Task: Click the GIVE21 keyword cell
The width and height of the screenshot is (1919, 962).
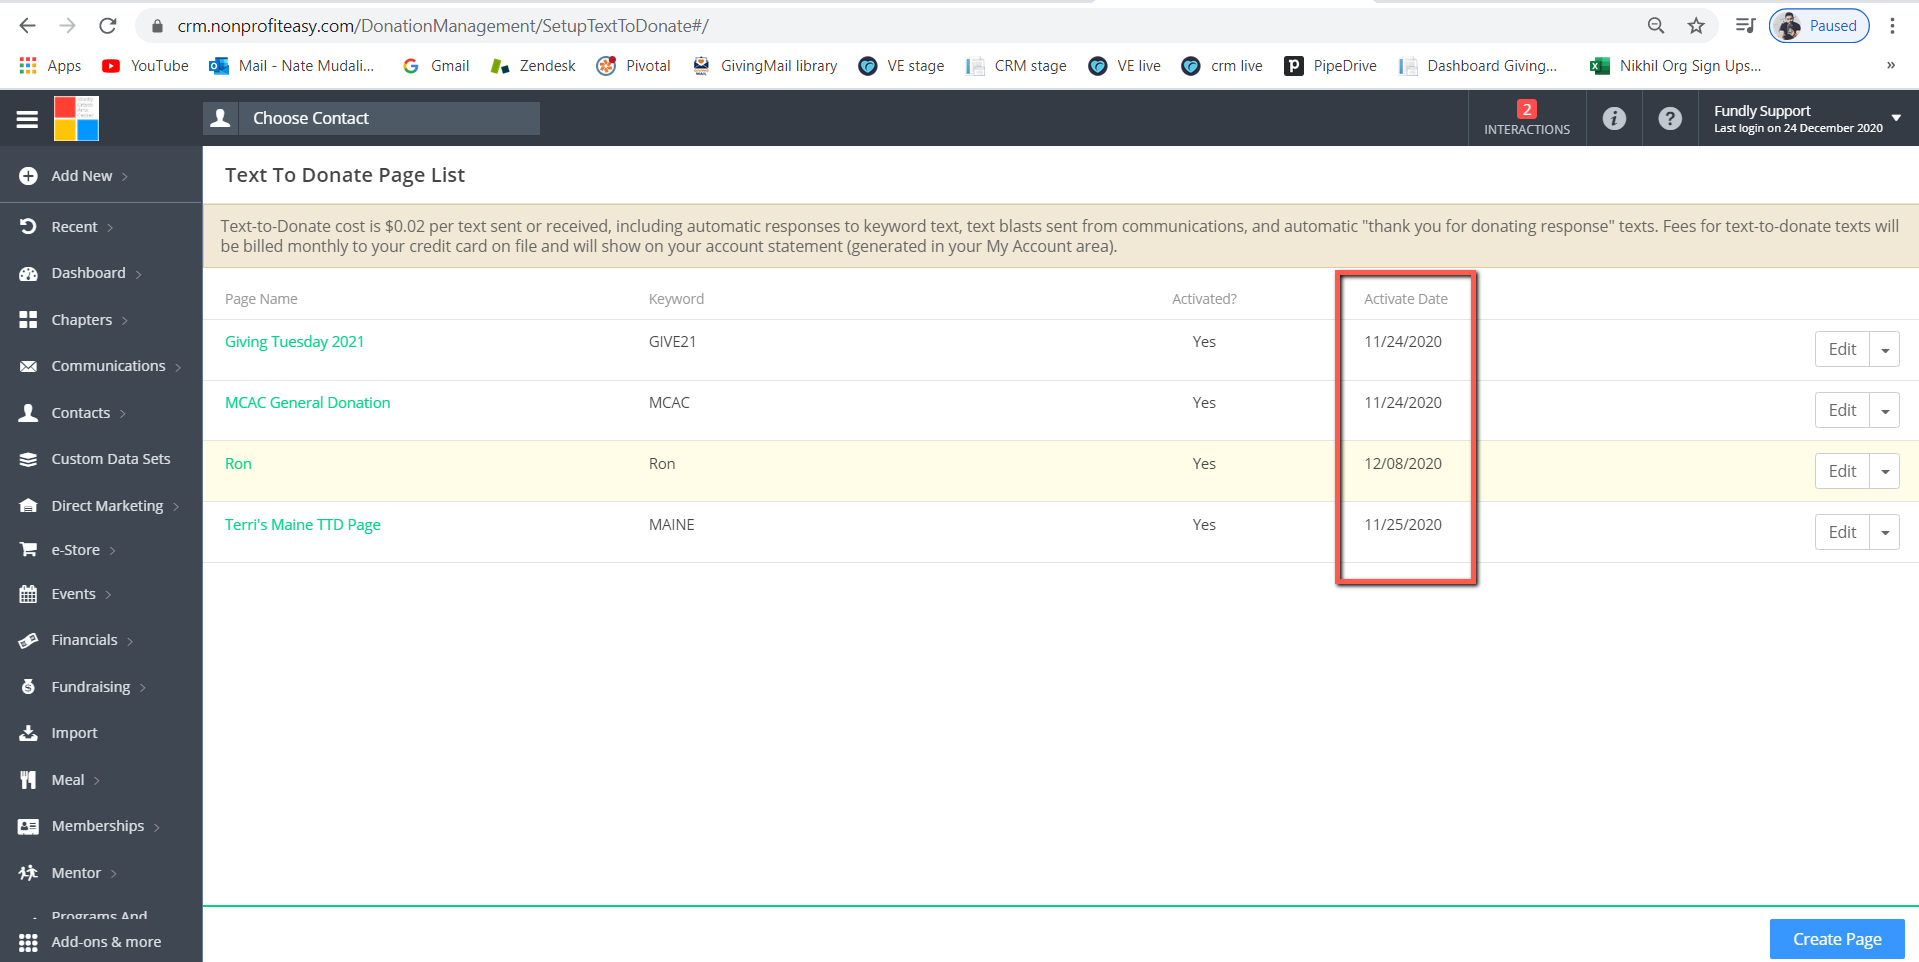Action: point(672,342)
